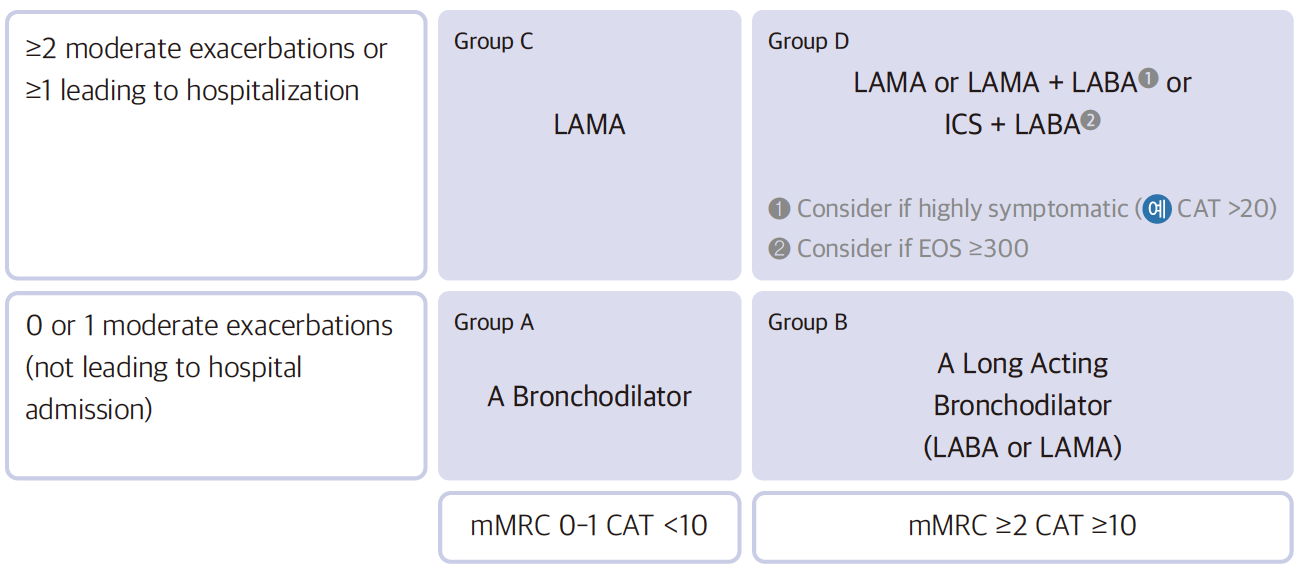Select the Group D label
Image resolution: width=1300 pixels, height=574 pixels.
coord(808,41)
